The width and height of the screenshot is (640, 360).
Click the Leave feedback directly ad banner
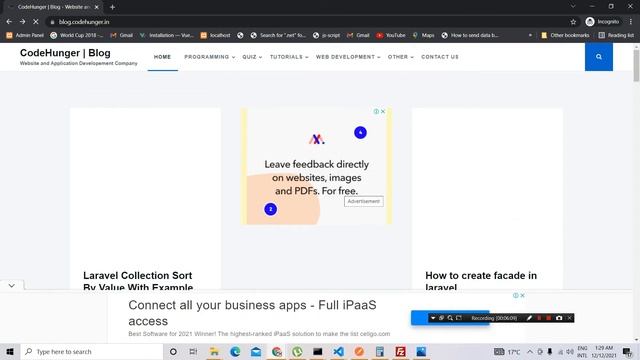point(316,166)
